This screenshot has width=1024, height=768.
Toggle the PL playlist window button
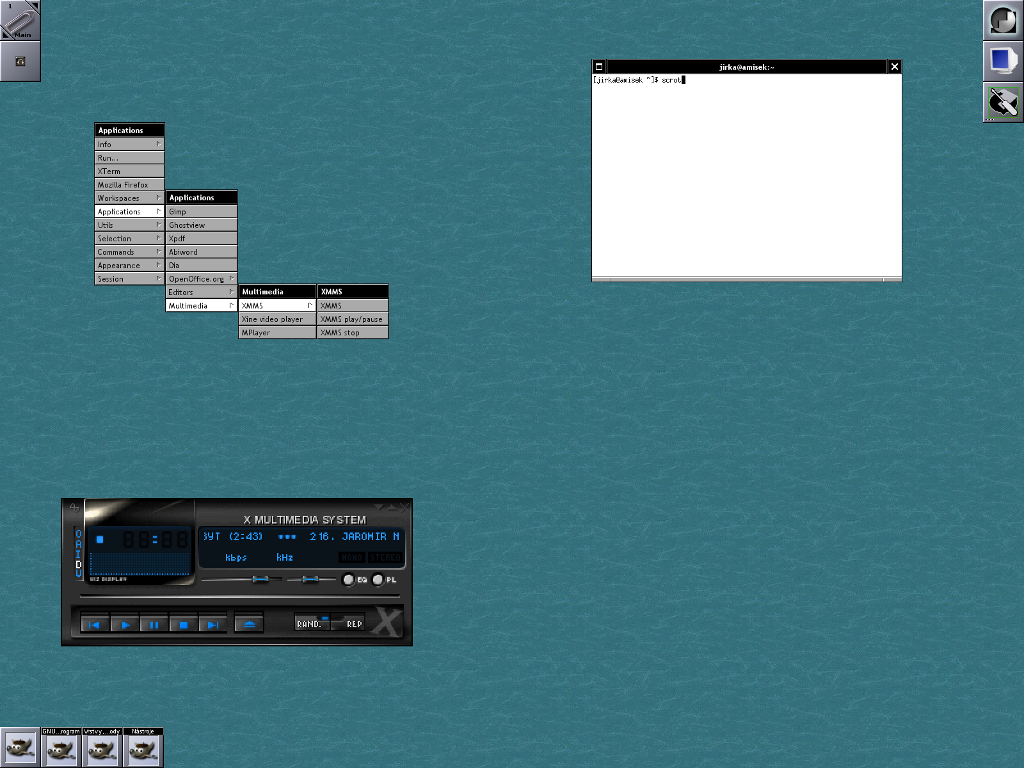pos(379,580)
